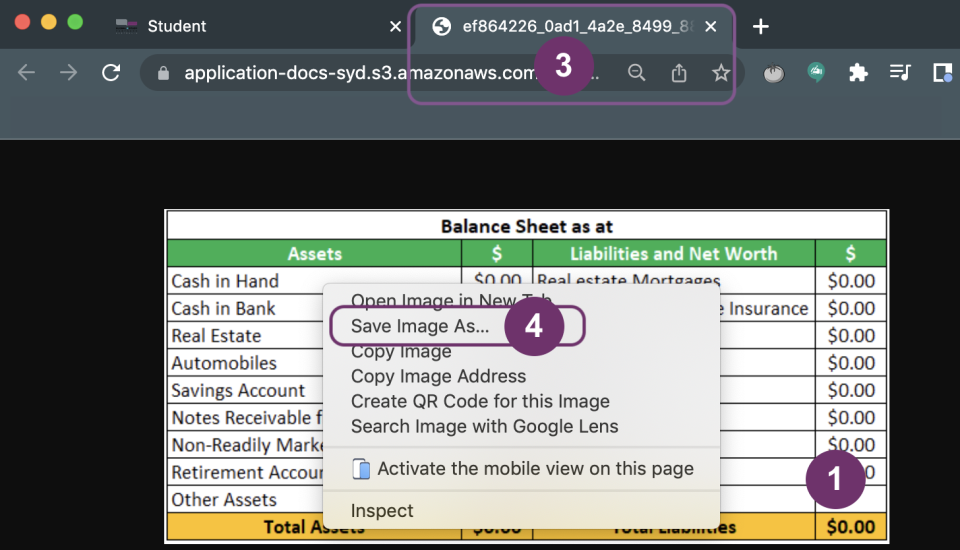Open the media controls playlist icon

tap(900, 73)
